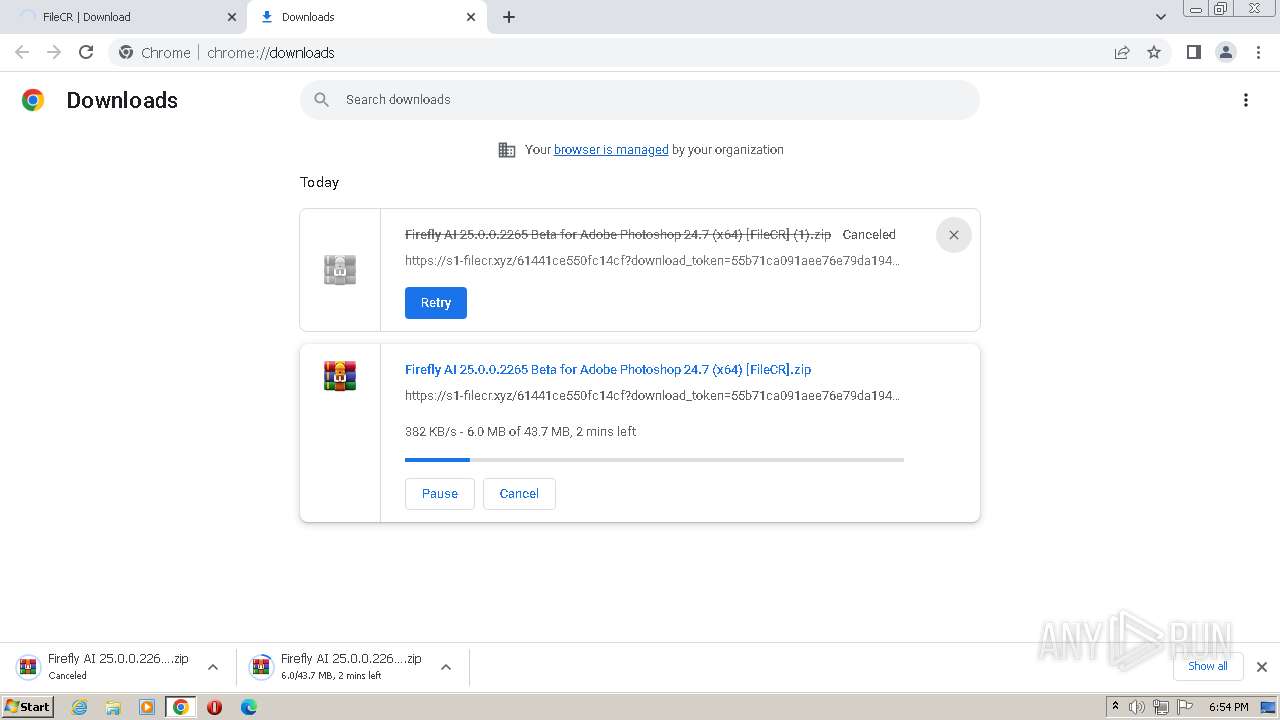Click the in-progress download source URL
Image resolution: width=1280 pixels, height=720 pixels.
652,396
